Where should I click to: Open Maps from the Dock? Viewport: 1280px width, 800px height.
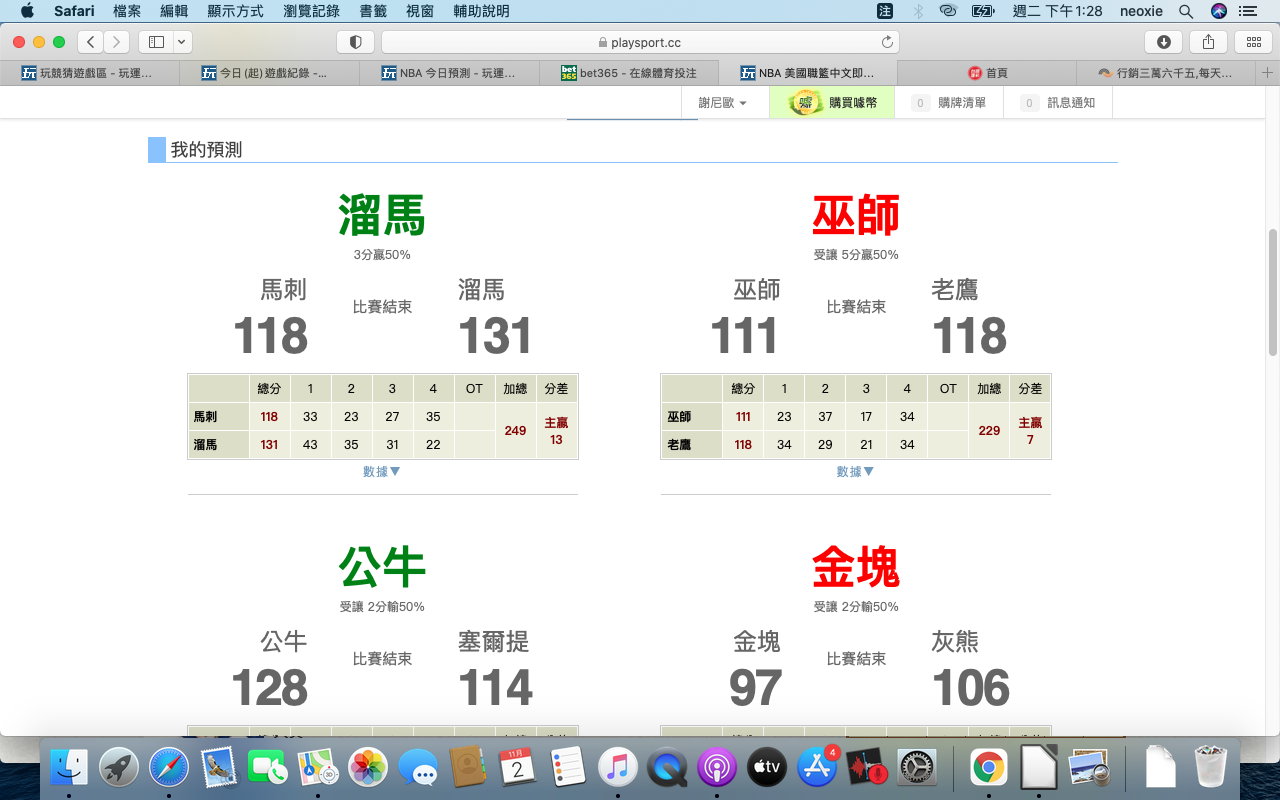coord(319,767)
